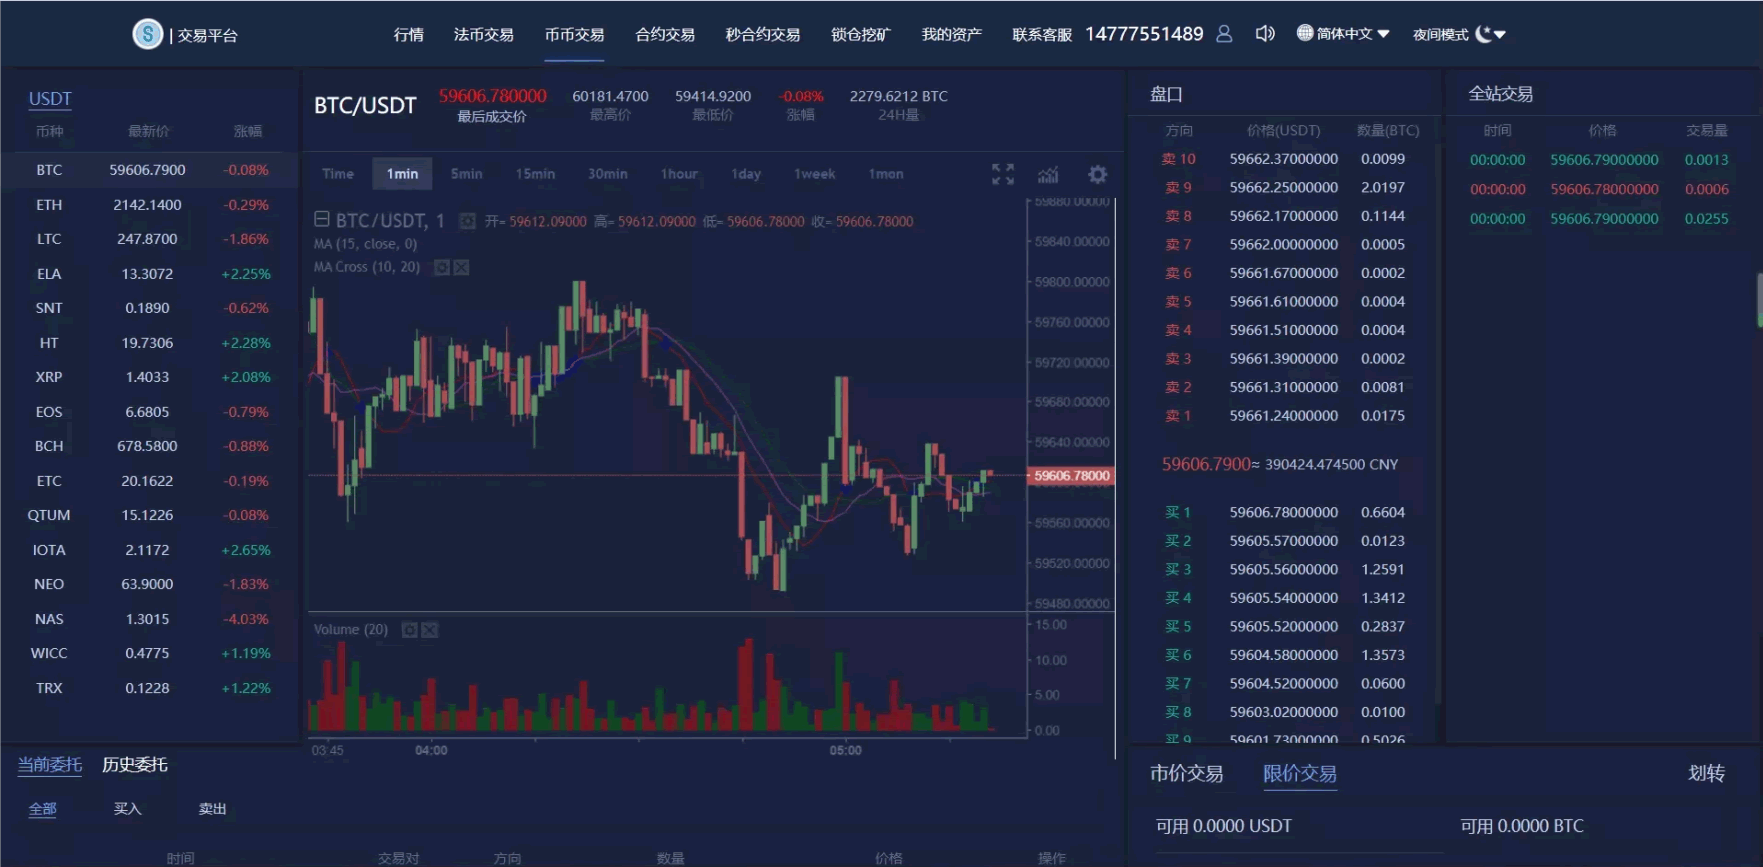This screenshot has height=867, width=1763.
Task: Click the user account profile icon
Action: [1224, 34]
